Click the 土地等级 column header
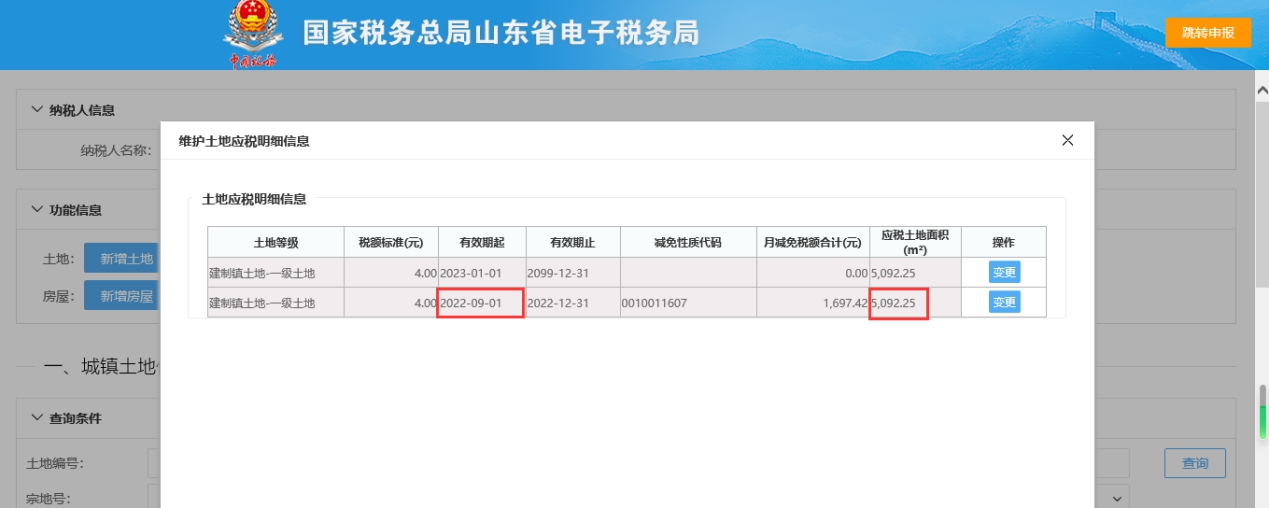 (275, 243)
